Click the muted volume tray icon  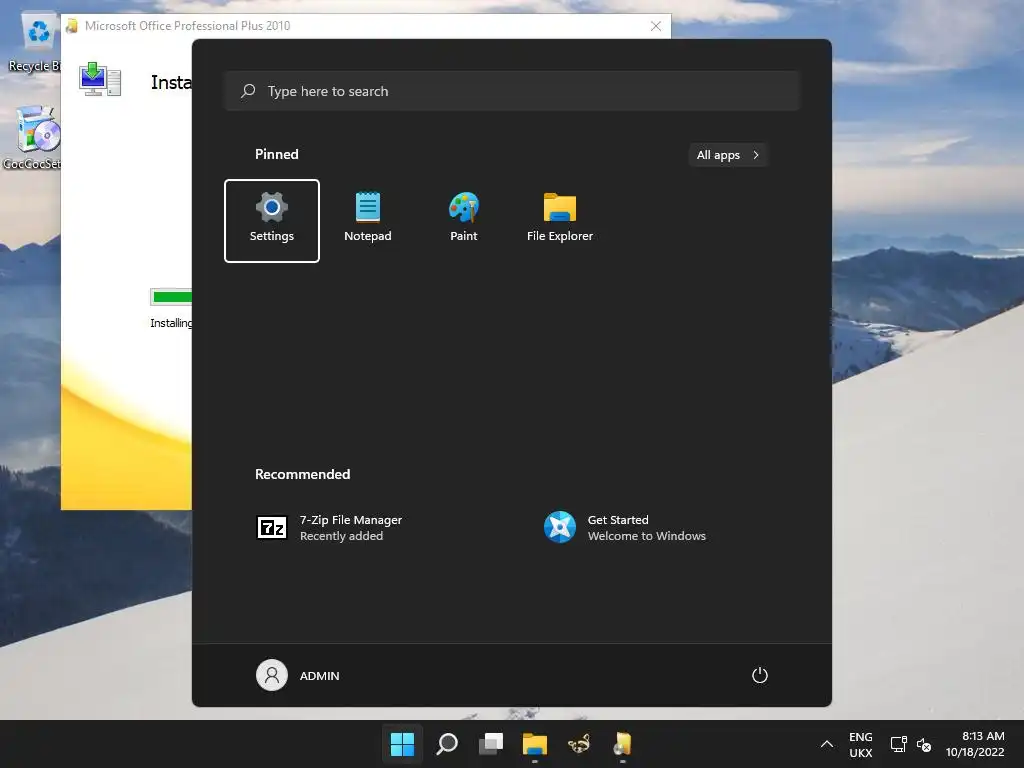[x=923, y=744]
